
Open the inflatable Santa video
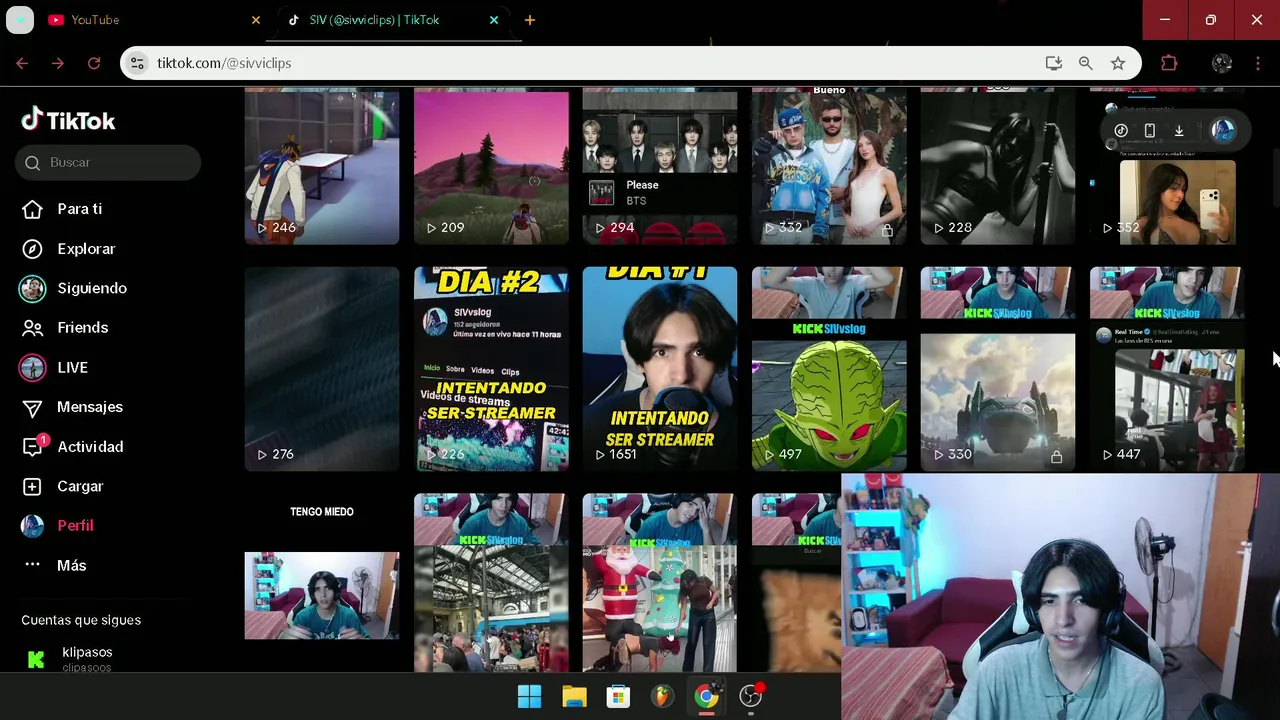pyautogui.click(x=660, y=582)
